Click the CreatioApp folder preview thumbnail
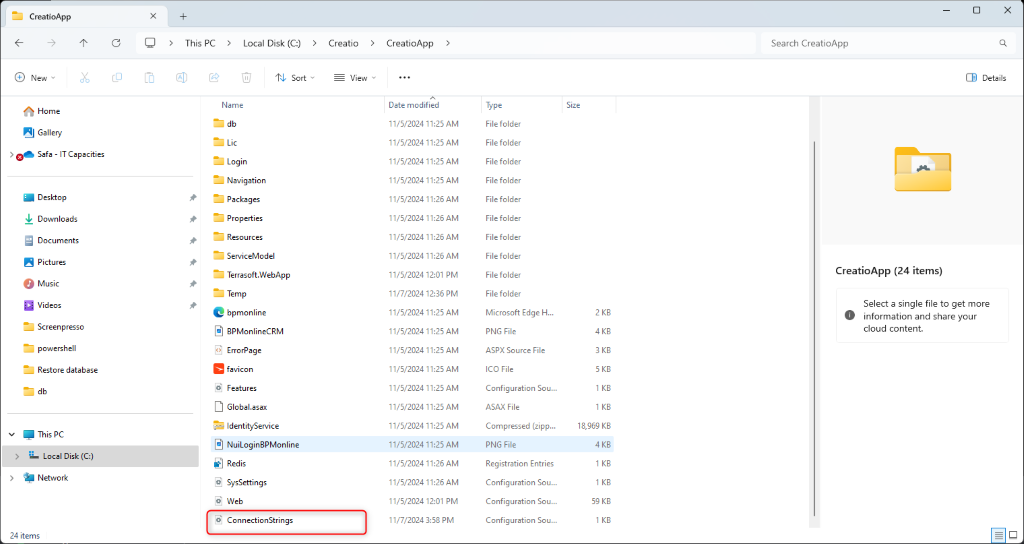1024x544 pixels. [x=922, y=169]
